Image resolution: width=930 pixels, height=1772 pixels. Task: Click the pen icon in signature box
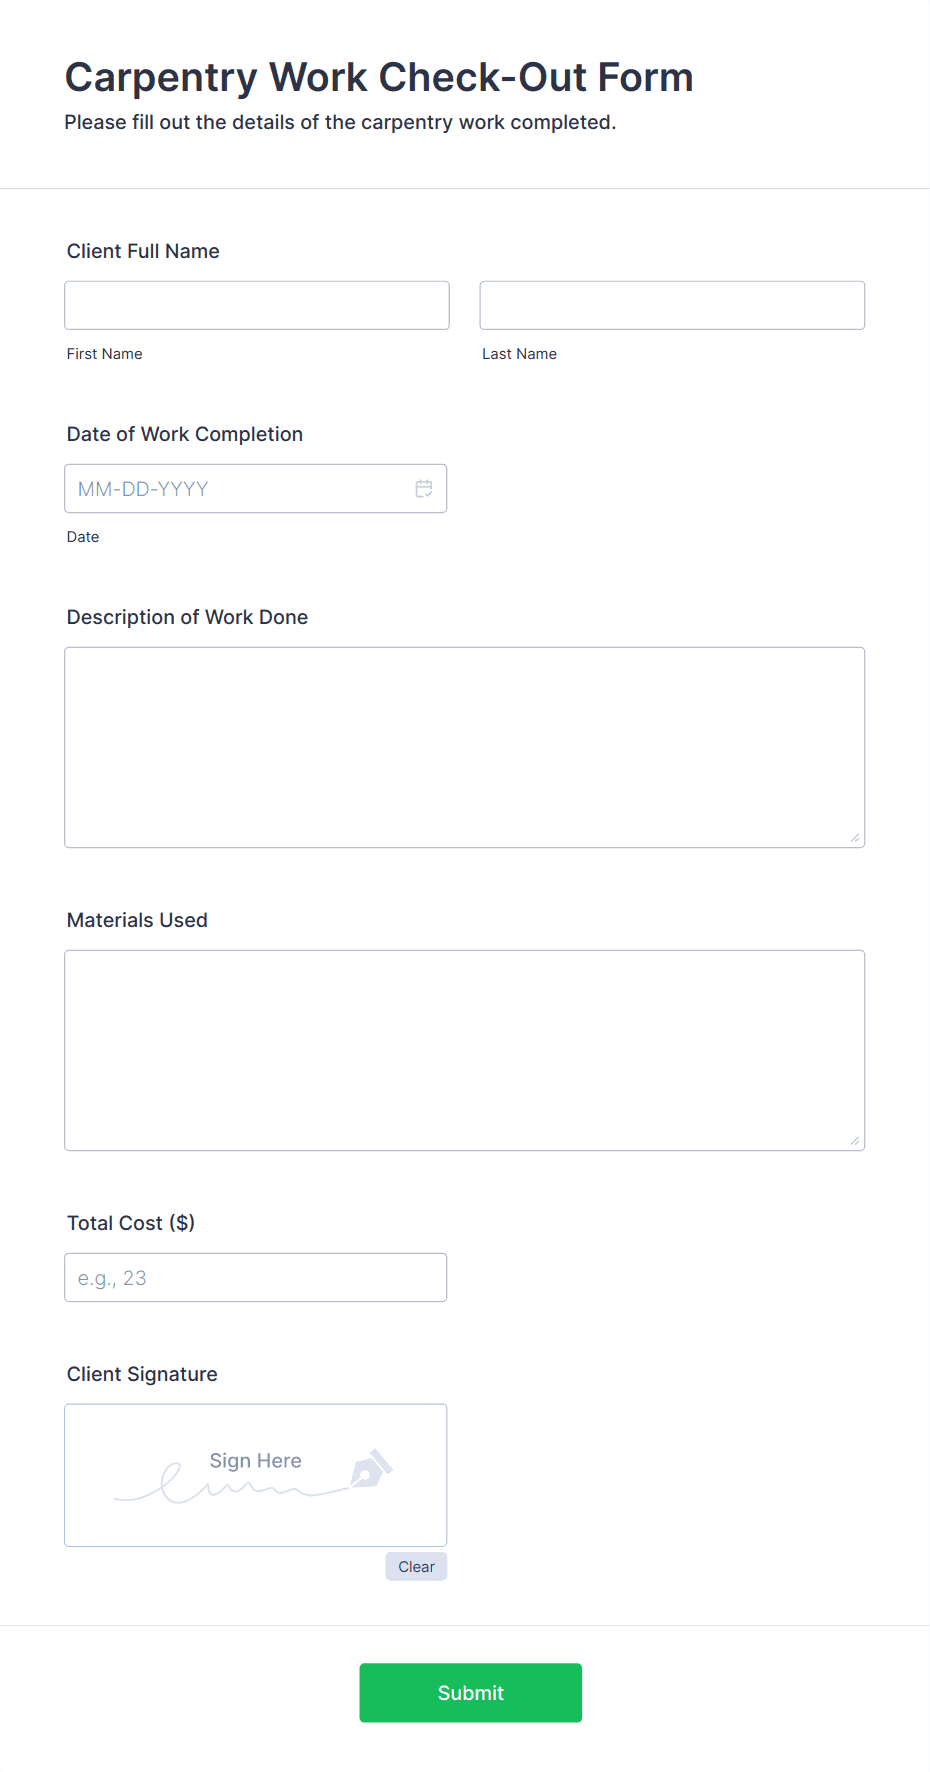pyautogui.click(x=371, y=1469)
